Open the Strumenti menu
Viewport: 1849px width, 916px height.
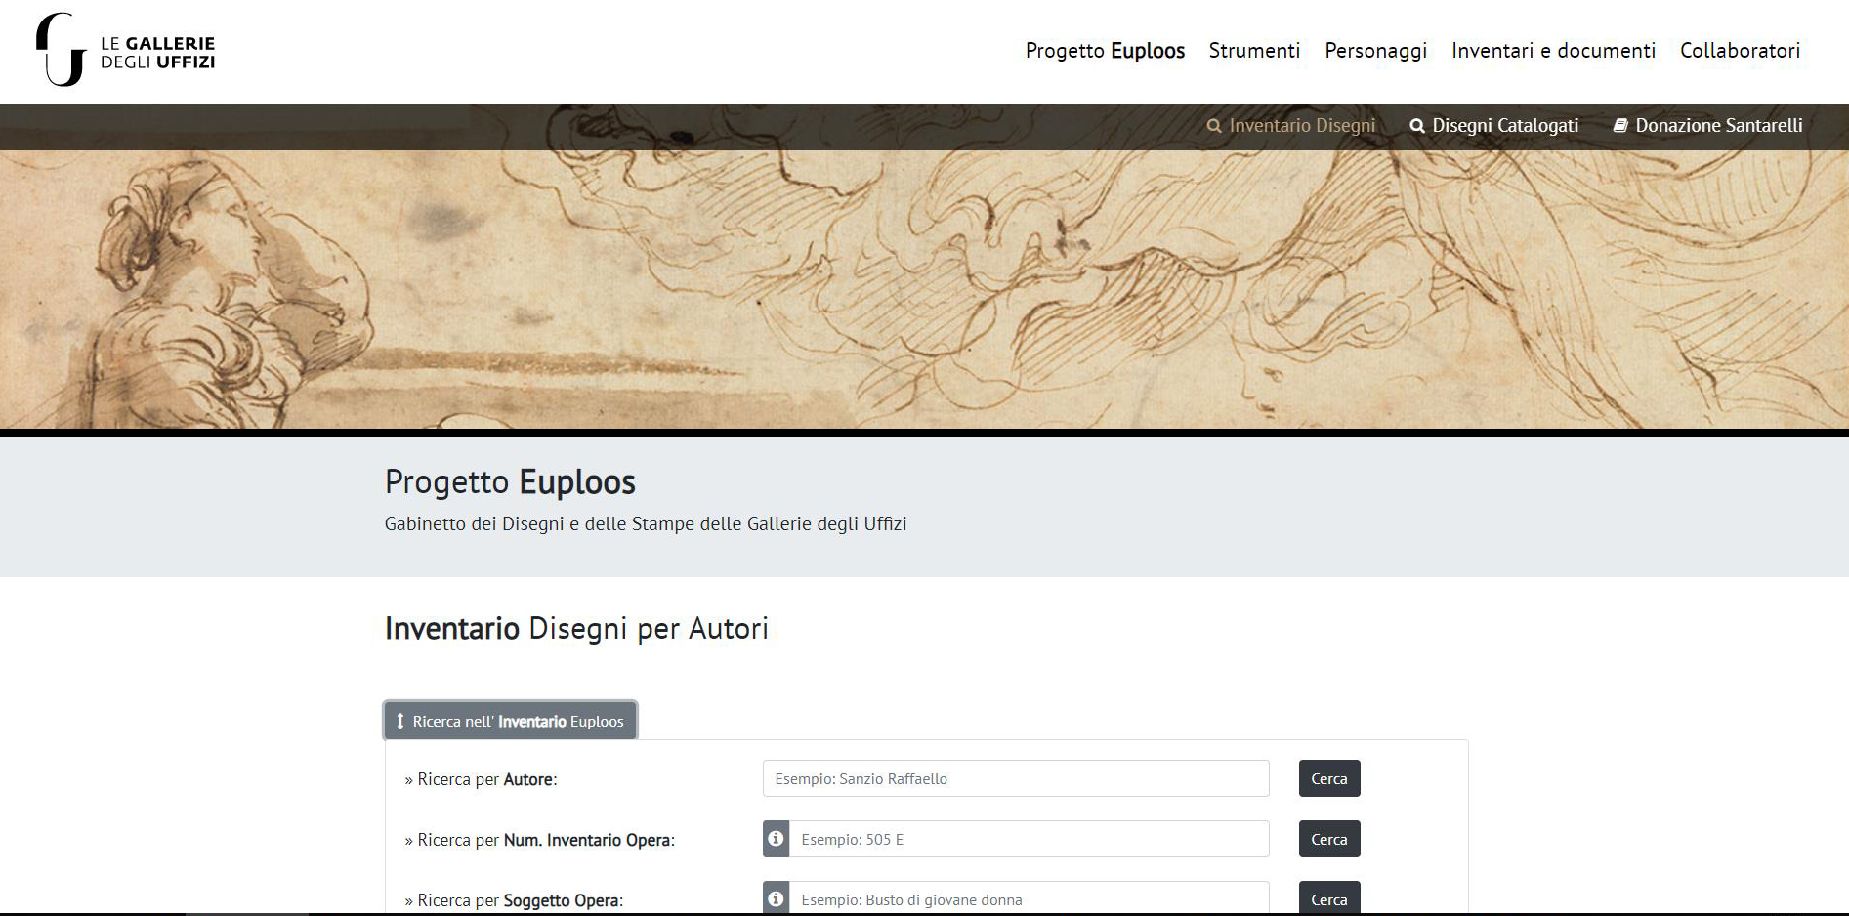point(1254,51)
